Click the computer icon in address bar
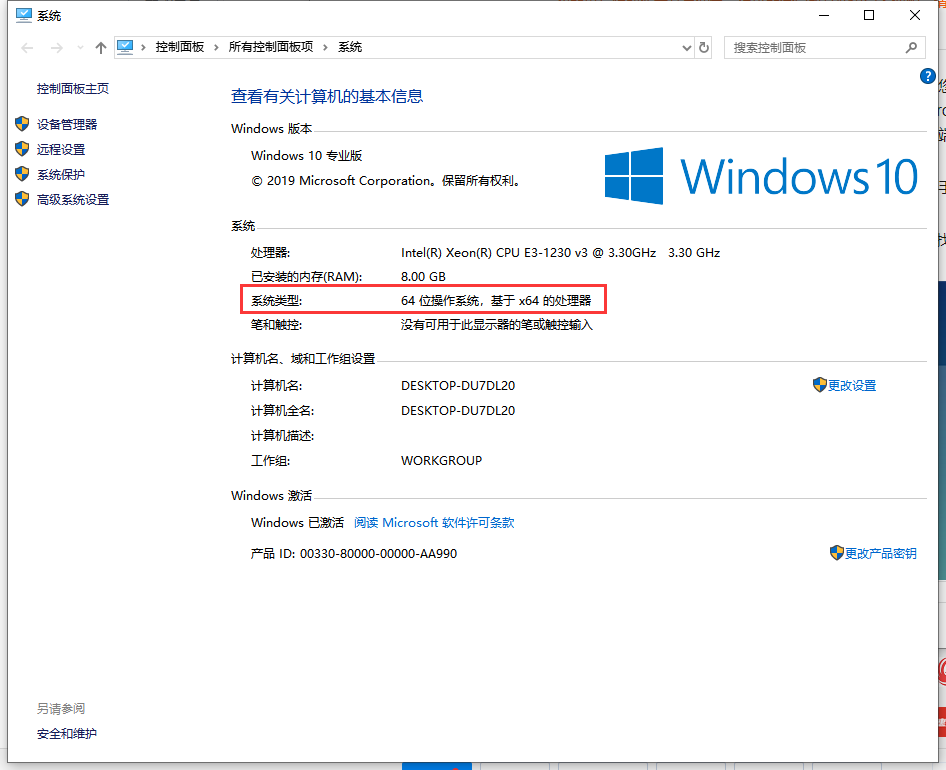 [x=126, y=47]
